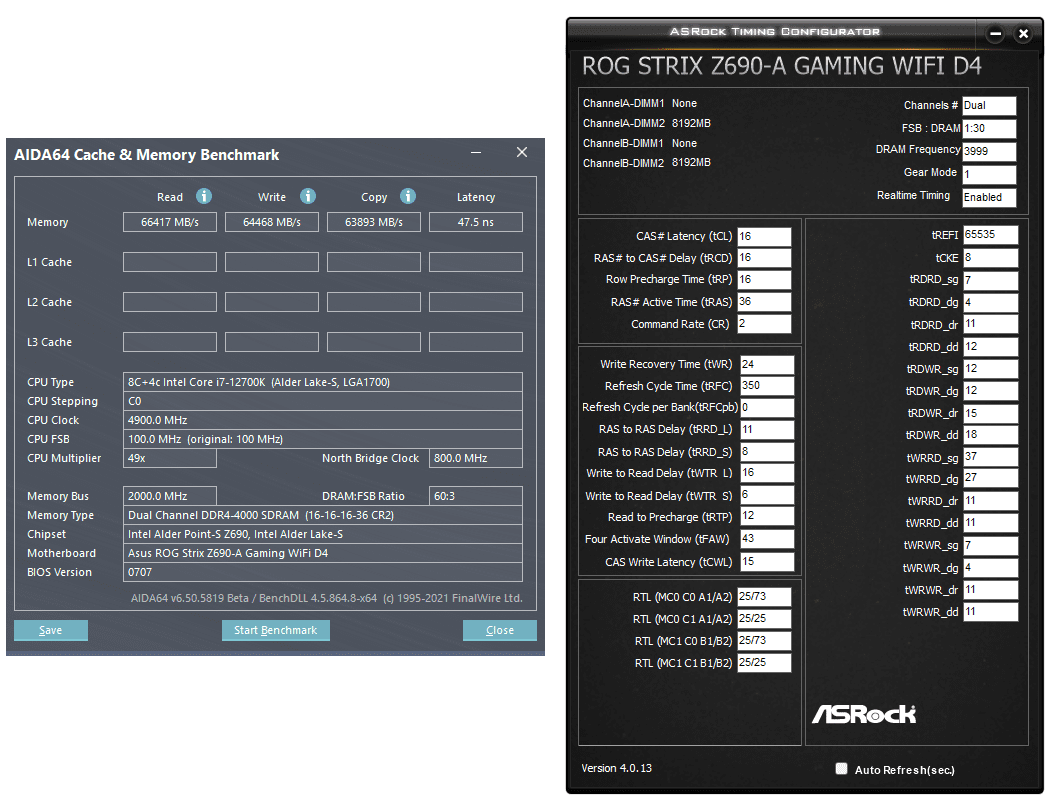The height and width of the screenshot is (798, 1049).
Task: Click the Read to Precharge (tRTP) field
Action: 767,516
